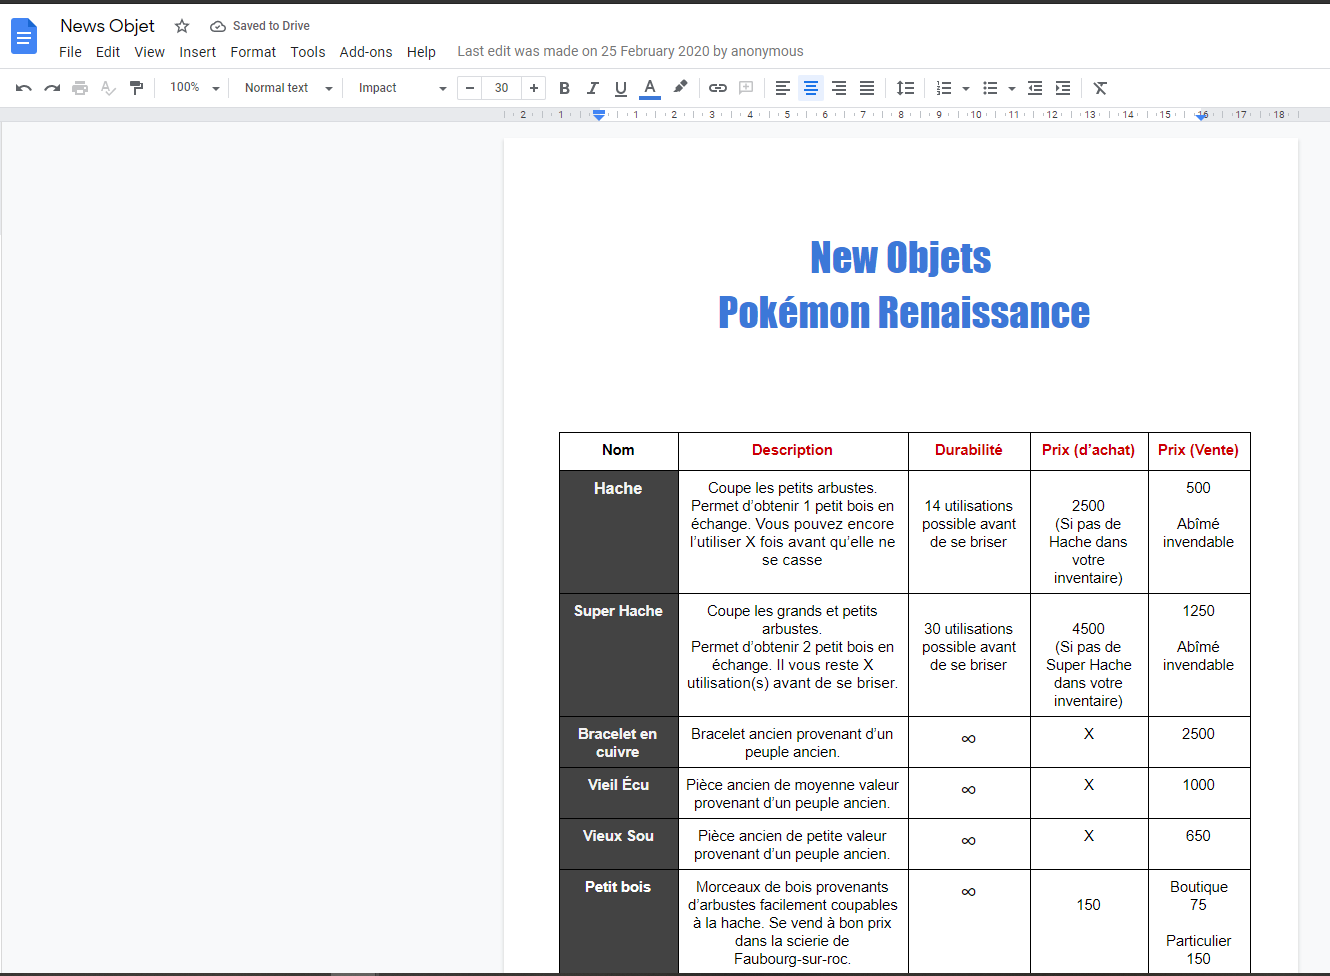Expand numbered list style options
This screenshot has width=1330, height=976.
966,88
